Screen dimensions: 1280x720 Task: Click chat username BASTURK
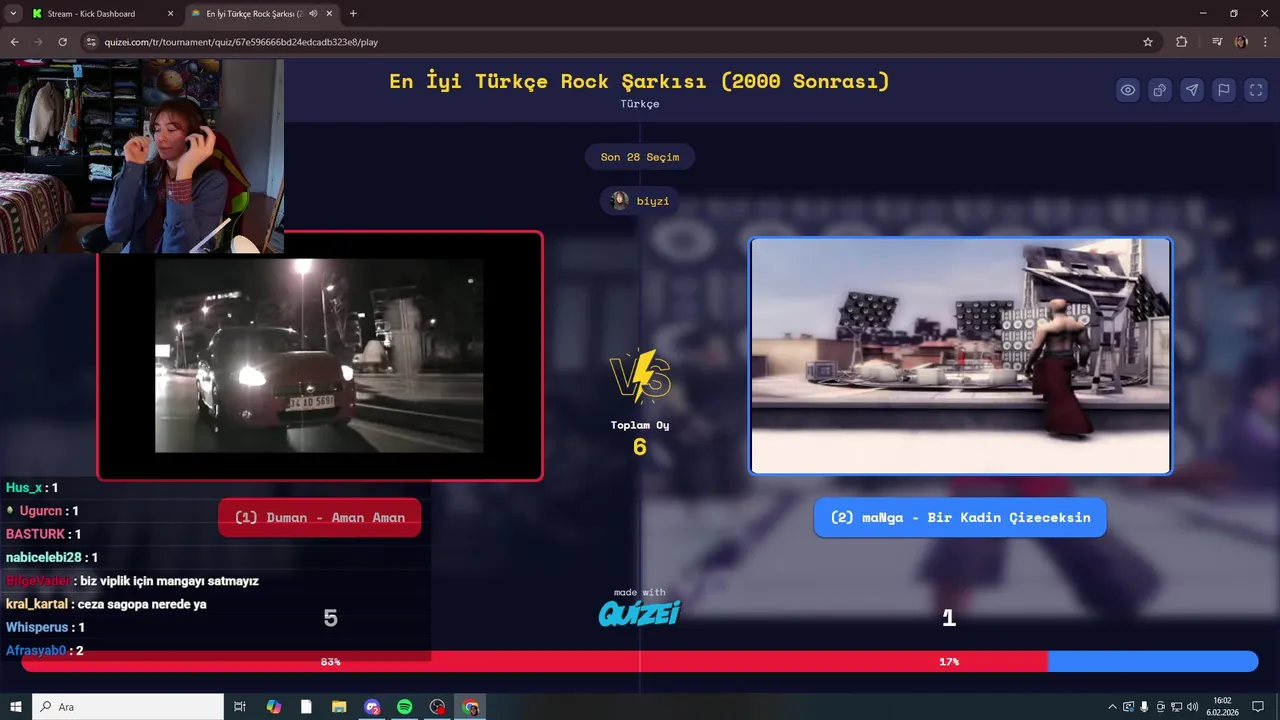(x=35, y=534)
